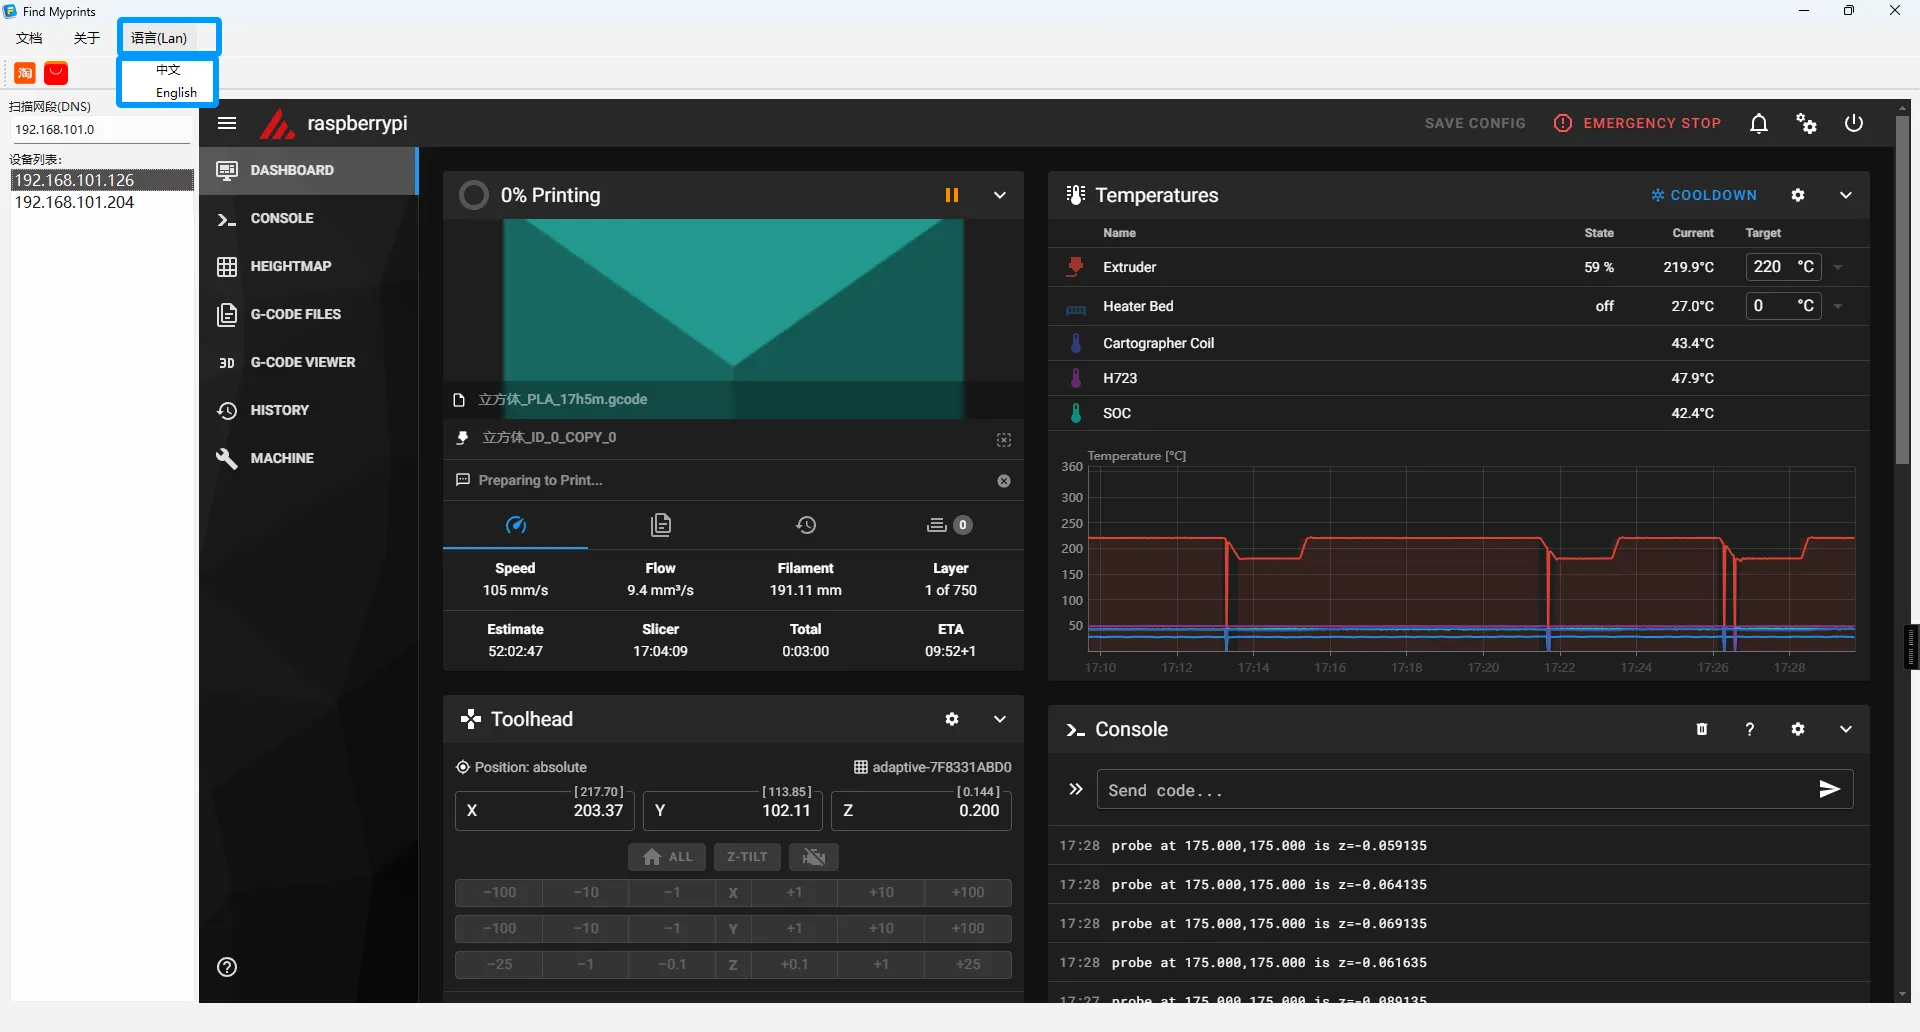Collapse the Temperatures panel
Screen dimensions: 1920x1032
tap(1845, 195)
